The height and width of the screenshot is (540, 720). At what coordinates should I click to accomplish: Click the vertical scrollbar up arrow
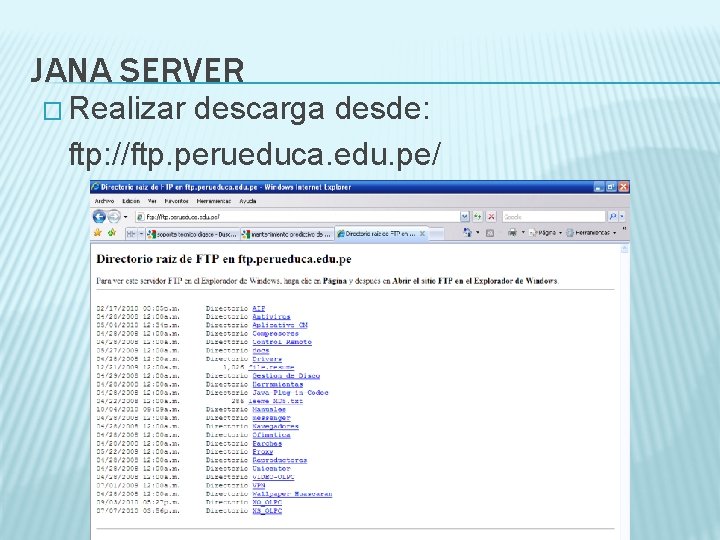(x=624, y=249)
